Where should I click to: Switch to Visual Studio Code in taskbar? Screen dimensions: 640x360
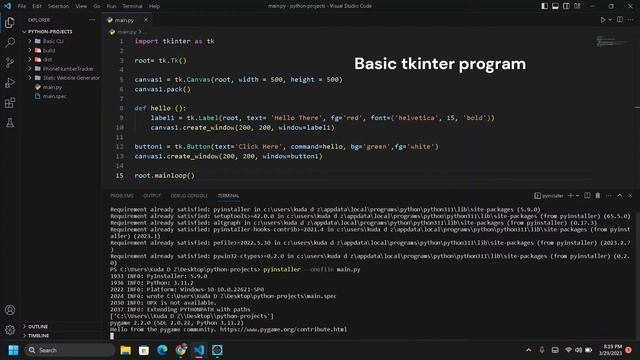(199, 350)
